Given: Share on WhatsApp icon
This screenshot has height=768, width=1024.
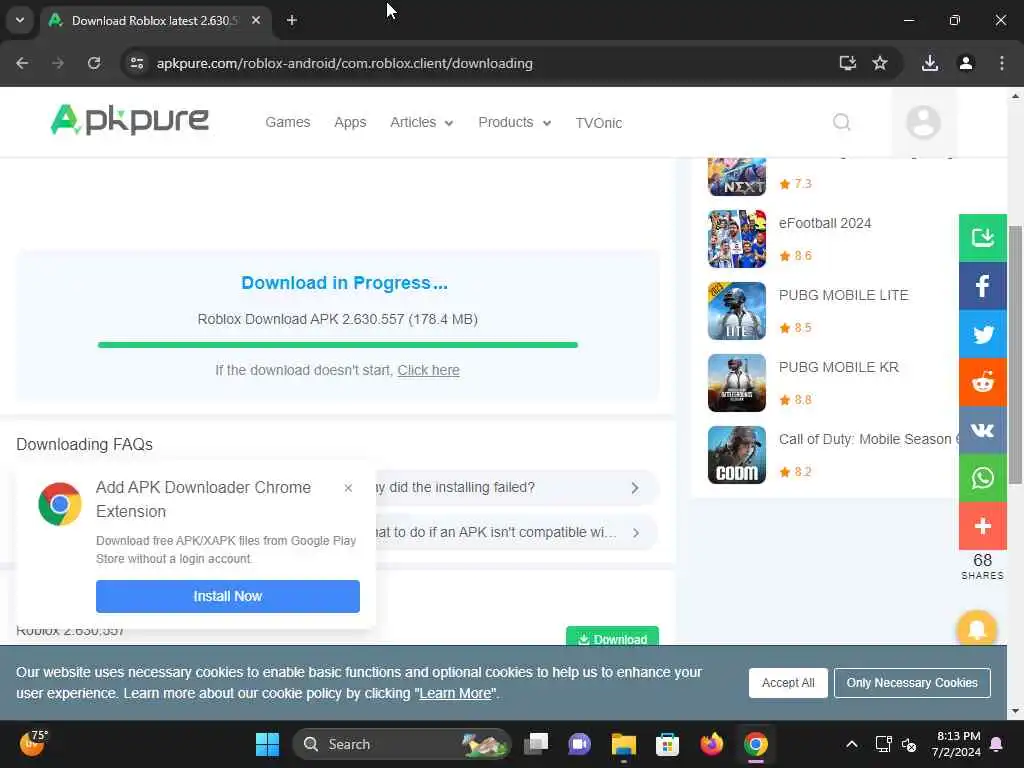Looking at the screenshot, I should point(982,478).
